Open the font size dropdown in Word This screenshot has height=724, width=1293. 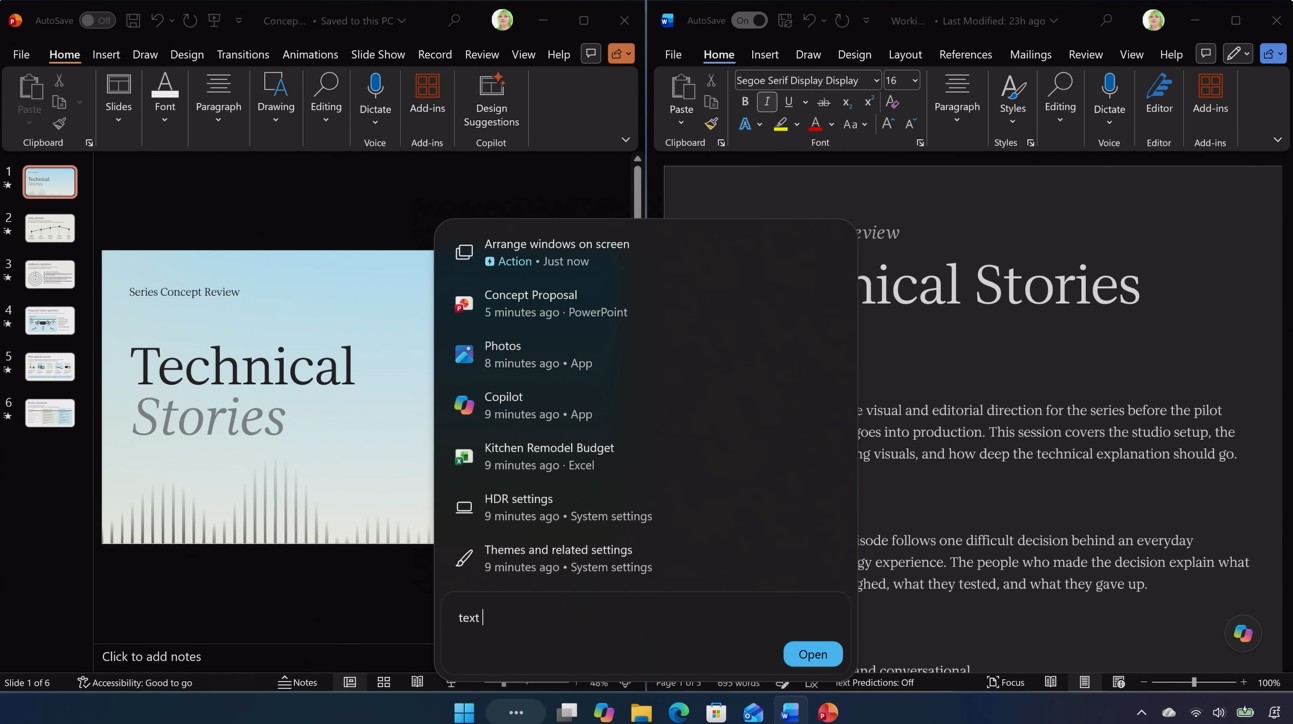tap(915, 80)
